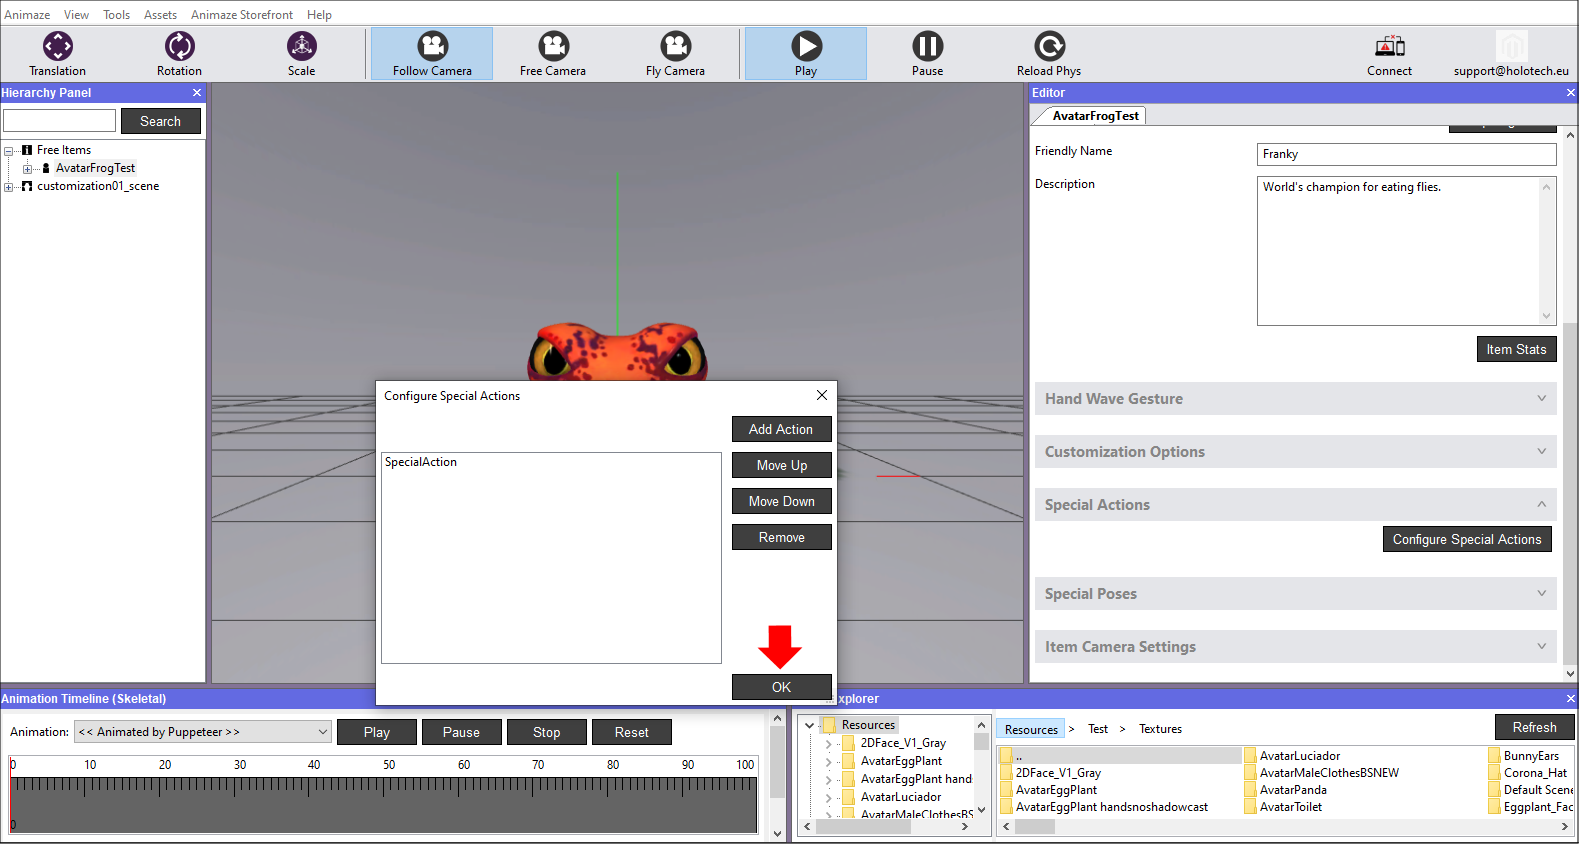Collapse the Free Items tree node
Image resolution: width=1579 pixels, height=844 pixels.
pos(9,151)
